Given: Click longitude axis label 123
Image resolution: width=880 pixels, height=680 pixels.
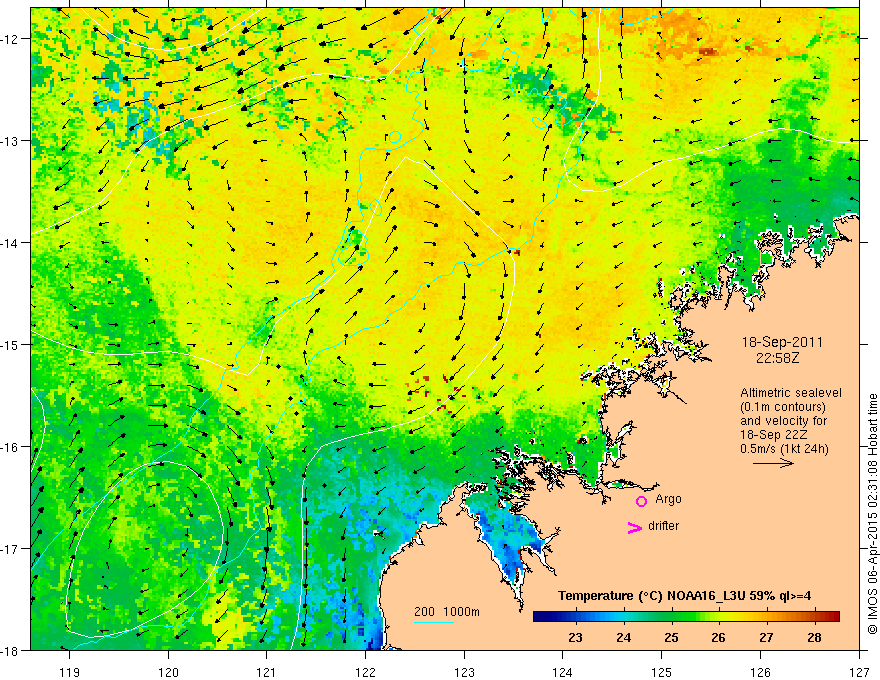Looking at the screenshot, I should (x=464, y=672).
